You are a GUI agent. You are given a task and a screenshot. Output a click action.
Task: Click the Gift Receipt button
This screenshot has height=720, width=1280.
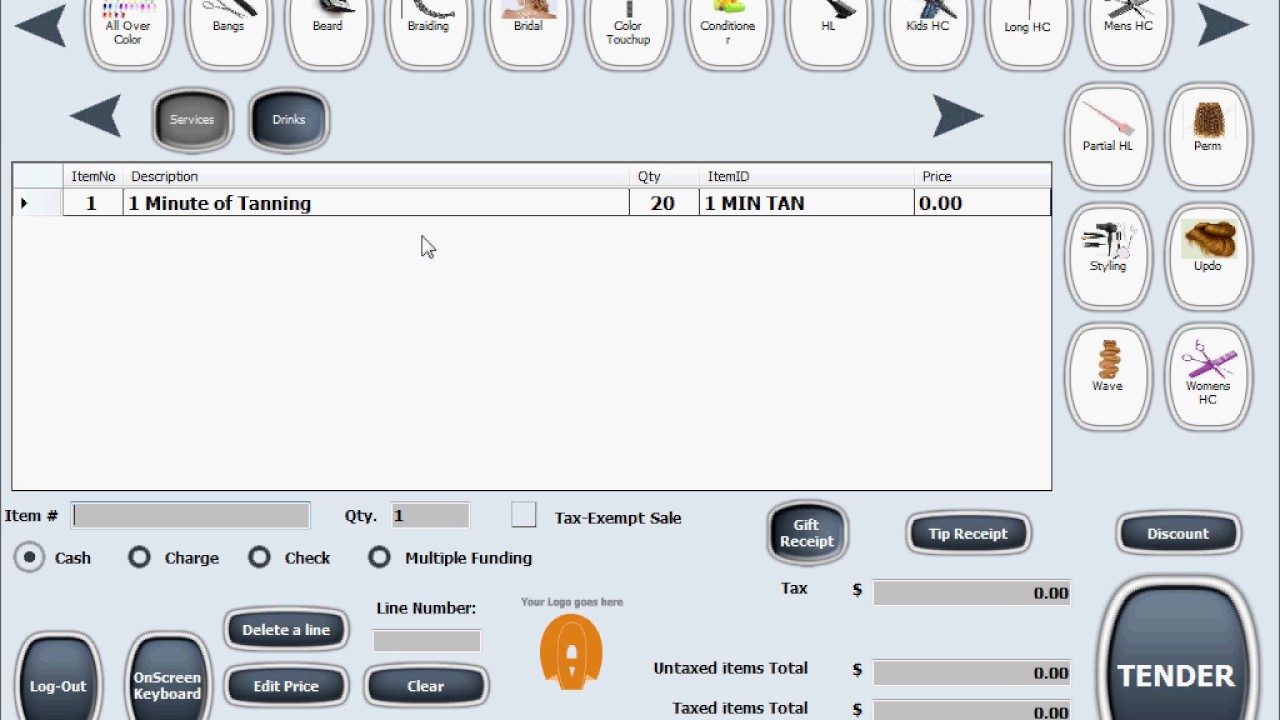tap(807, 533)
